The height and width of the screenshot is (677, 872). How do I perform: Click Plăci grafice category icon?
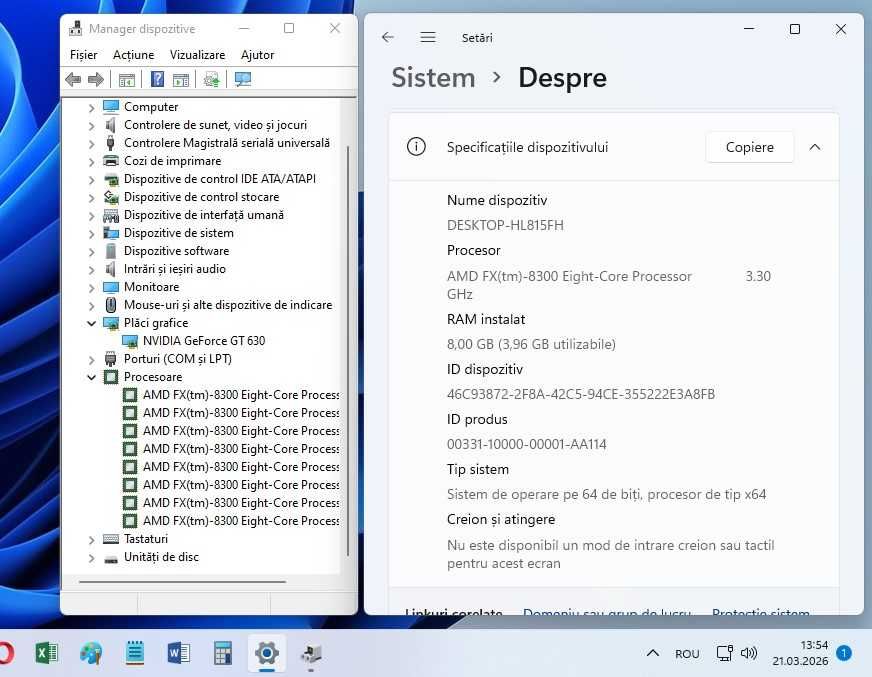pyautogui.click(x=111, y=323)
